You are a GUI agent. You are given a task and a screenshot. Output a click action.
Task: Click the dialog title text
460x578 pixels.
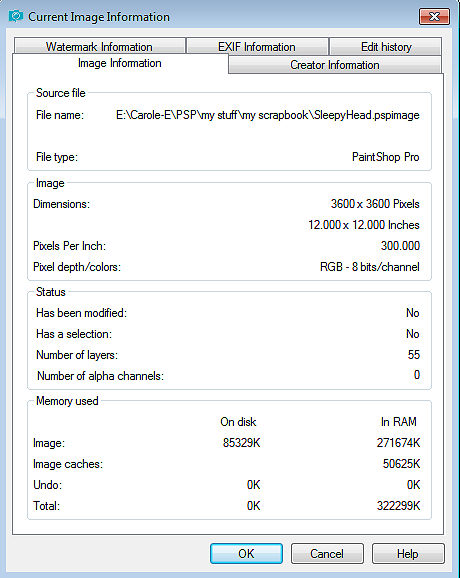point(99,17)
